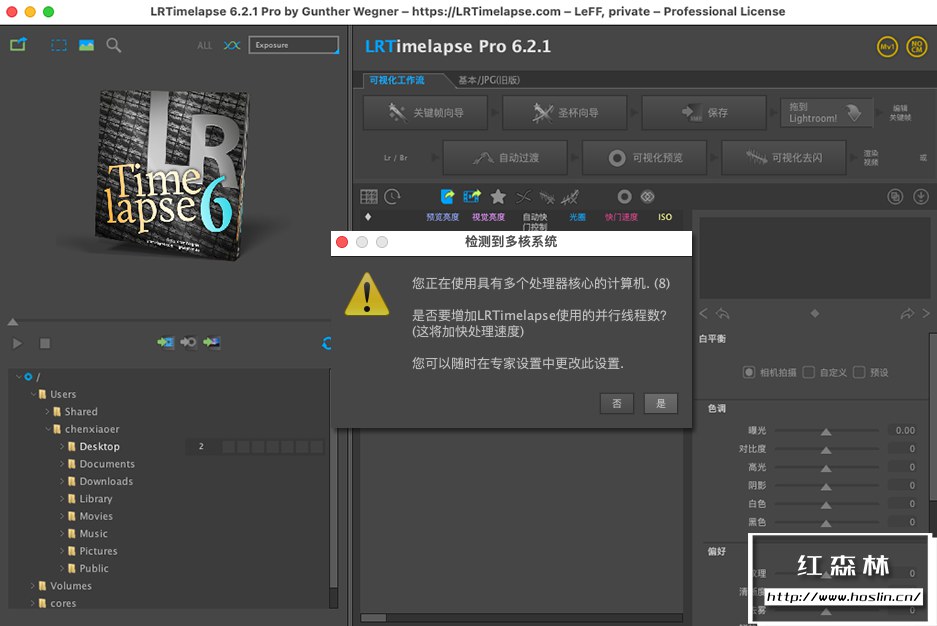Click the magnifier search icon
The image size is (937, 626).
114,45
